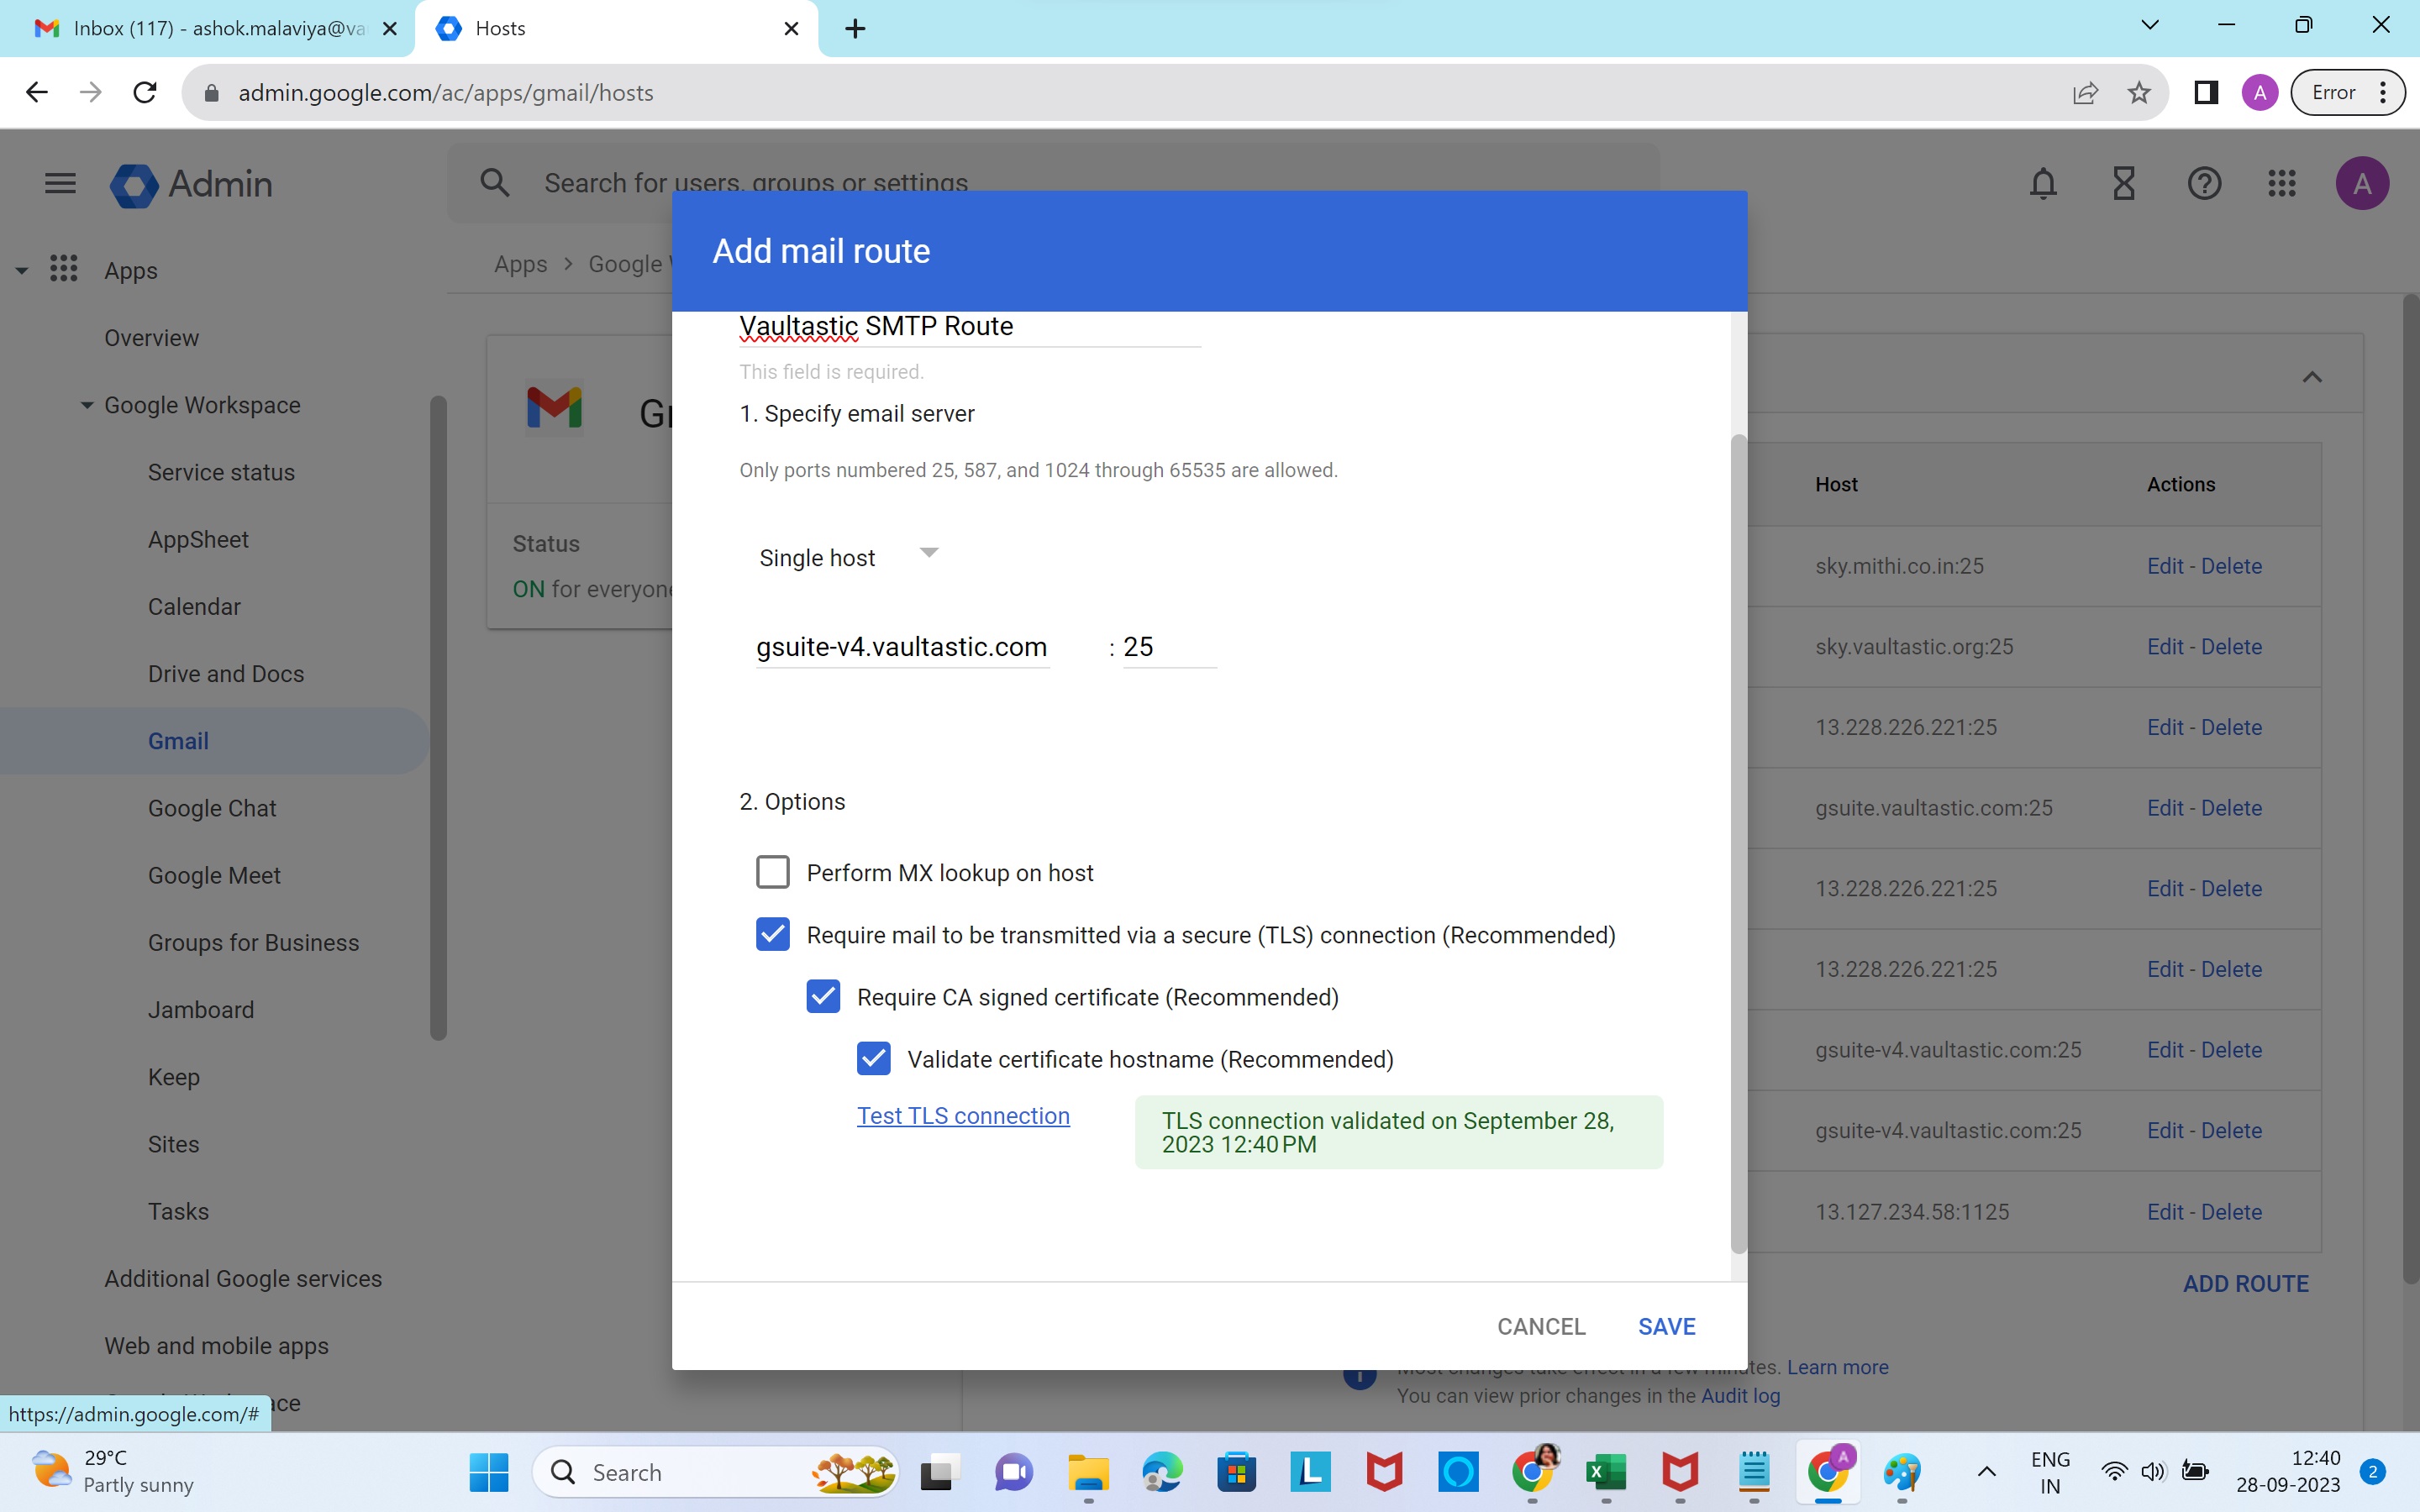Bookmark this page with star icon
Screen dimensions: 2420x1512
pyautogui.click(x=2139, y=93)
